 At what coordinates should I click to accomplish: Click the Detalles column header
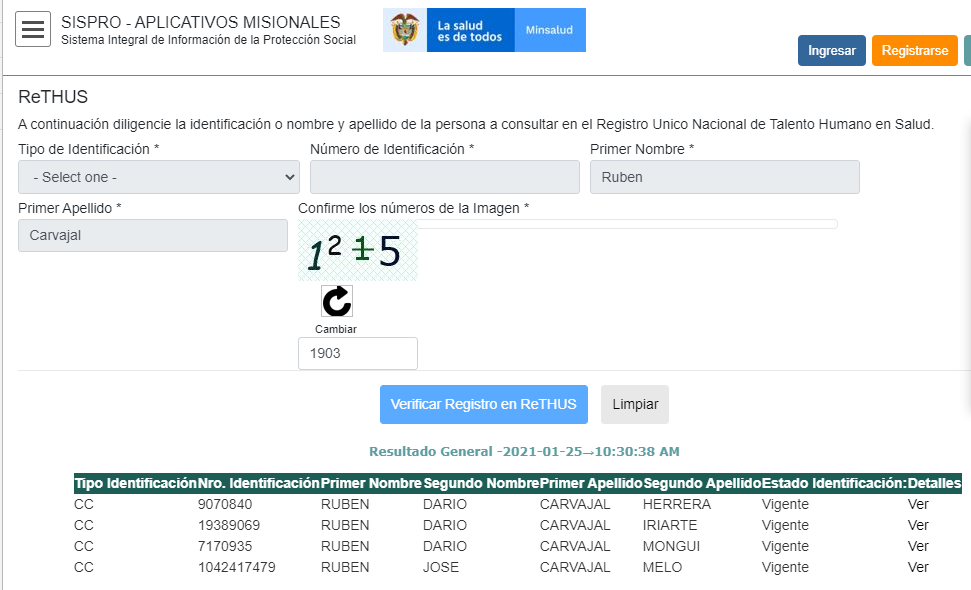[934, 484]
